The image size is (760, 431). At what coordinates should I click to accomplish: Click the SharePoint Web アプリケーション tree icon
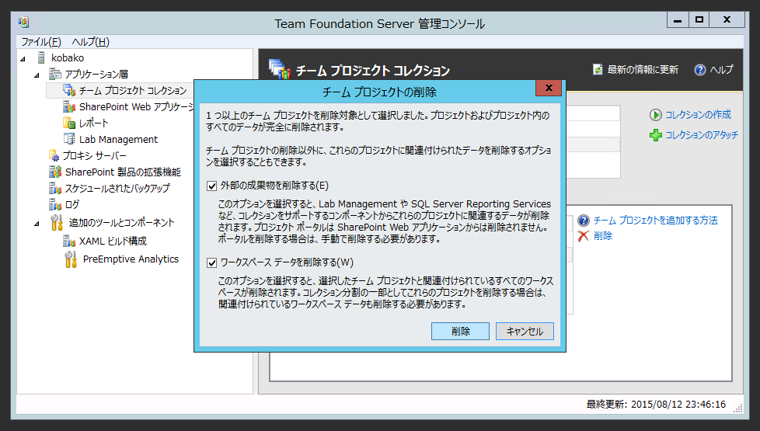pos(69,107)
